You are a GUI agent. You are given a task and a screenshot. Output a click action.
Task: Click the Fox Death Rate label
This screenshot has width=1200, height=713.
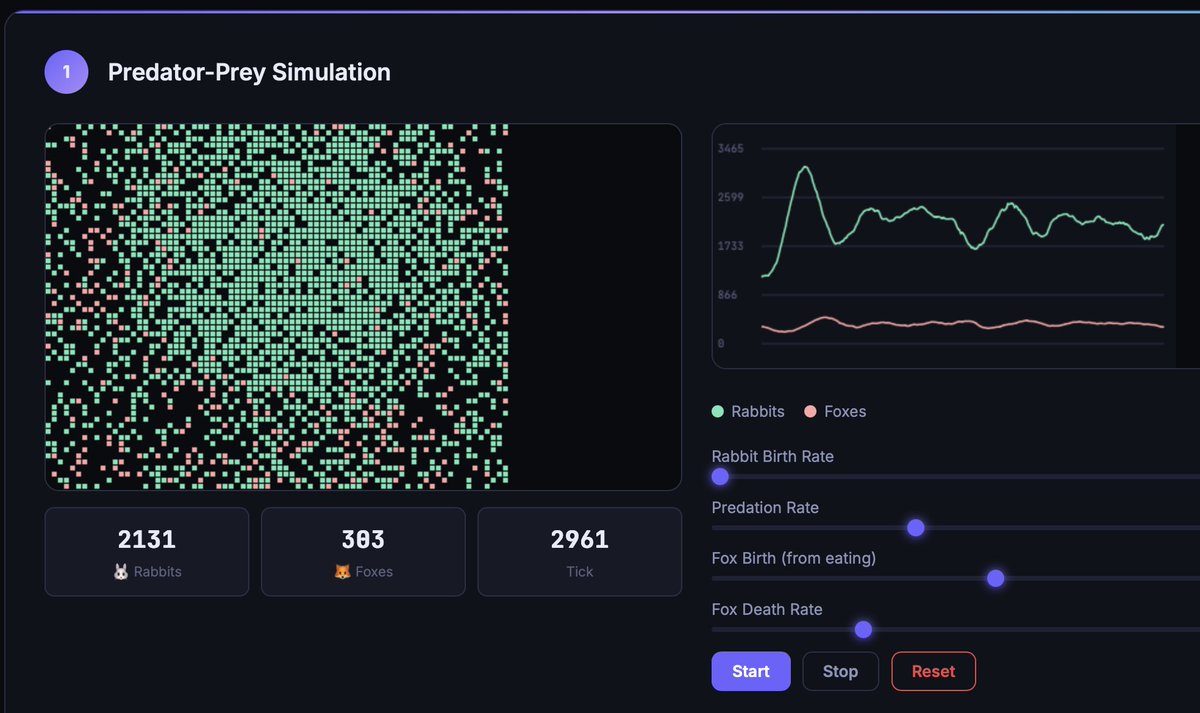click(767, 609)
